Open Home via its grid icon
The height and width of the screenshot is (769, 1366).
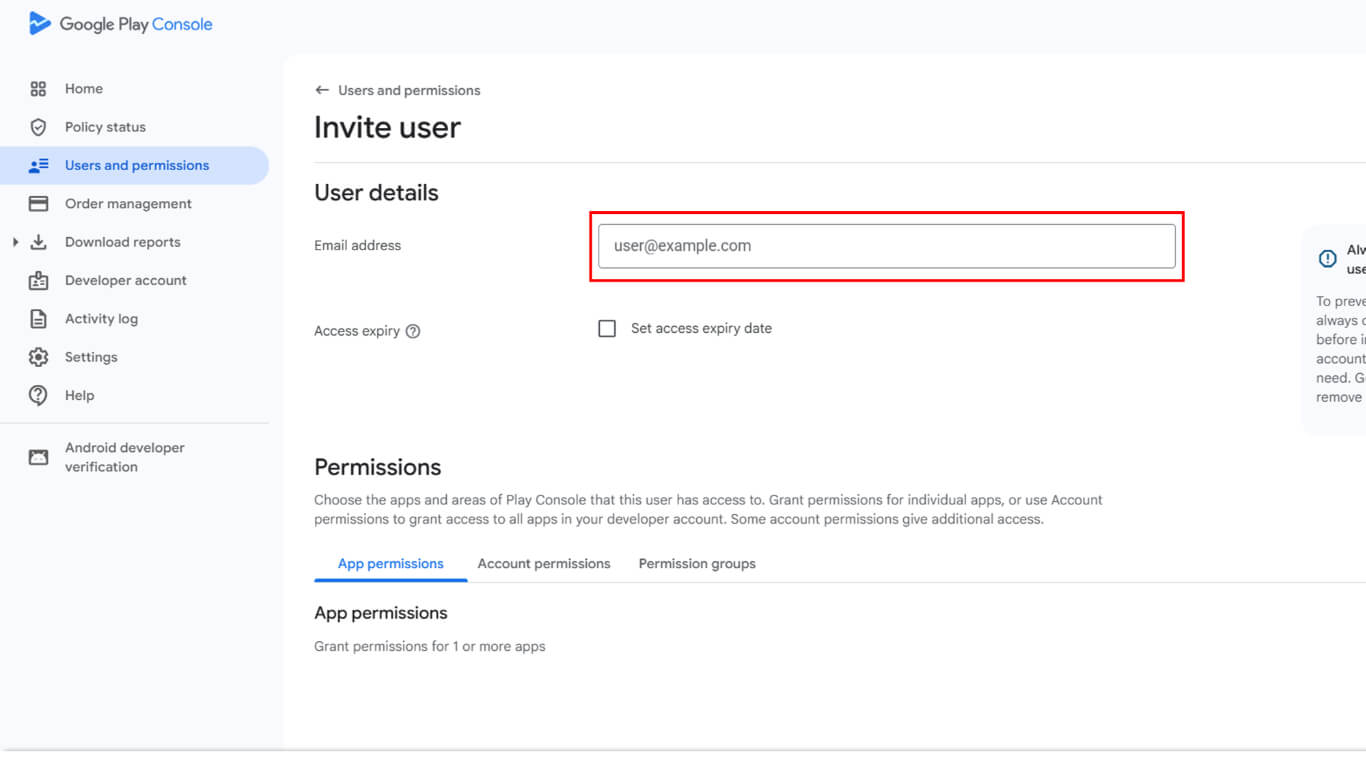point(38,89)
